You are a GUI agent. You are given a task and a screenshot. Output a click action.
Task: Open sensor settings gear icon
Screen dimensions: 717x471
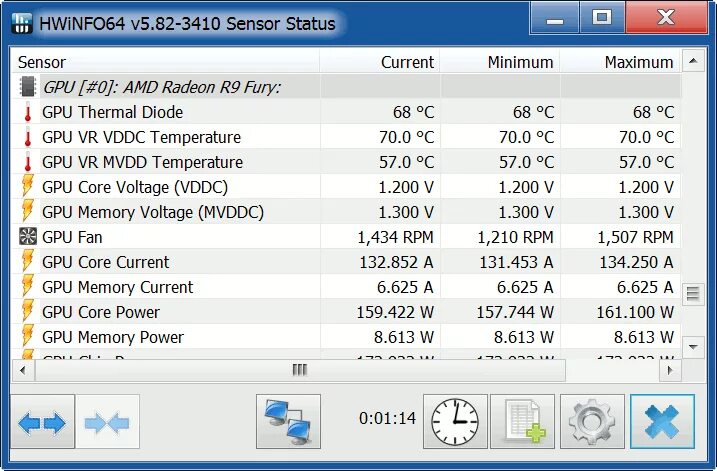(x=592, y=422)
